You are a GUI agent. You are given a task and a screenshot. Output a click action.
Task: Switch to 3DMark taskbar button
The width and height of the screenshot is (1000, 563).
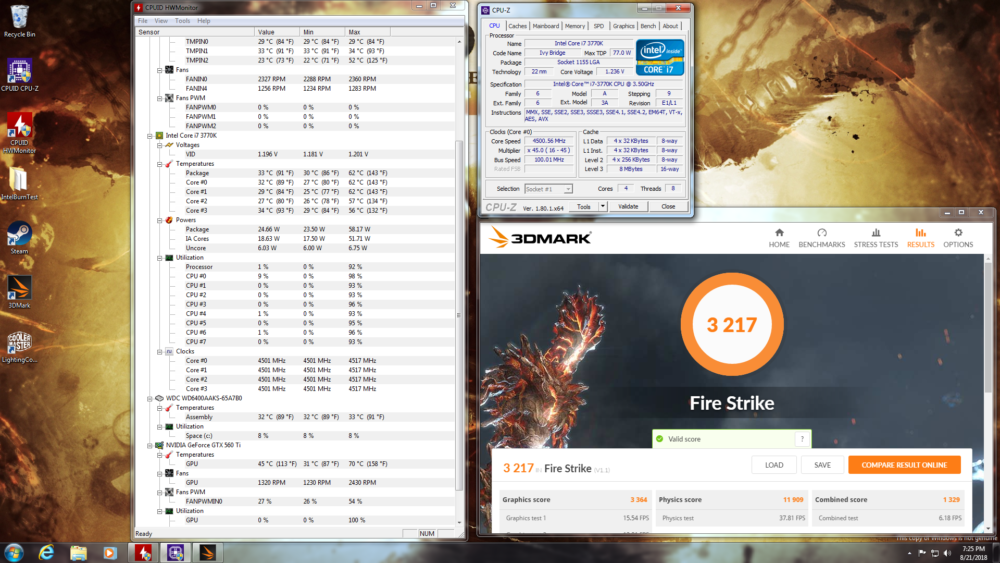click(x=208, y=553)
